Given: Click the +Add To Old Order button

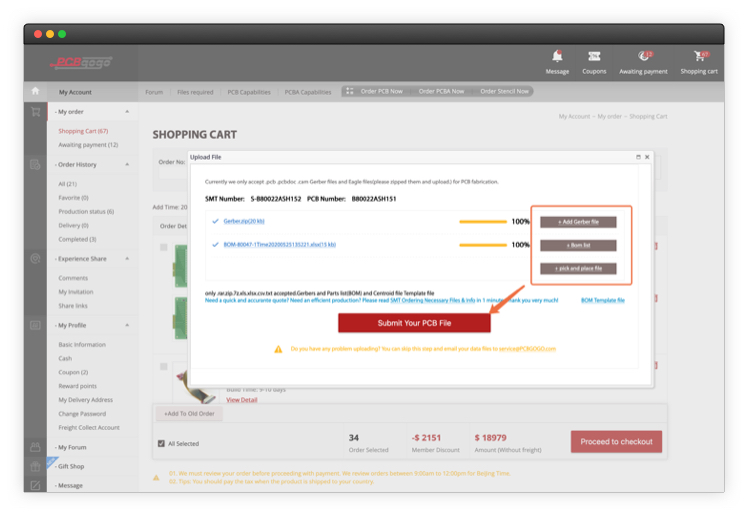Looking at the screenshot, I should (189, 413).
